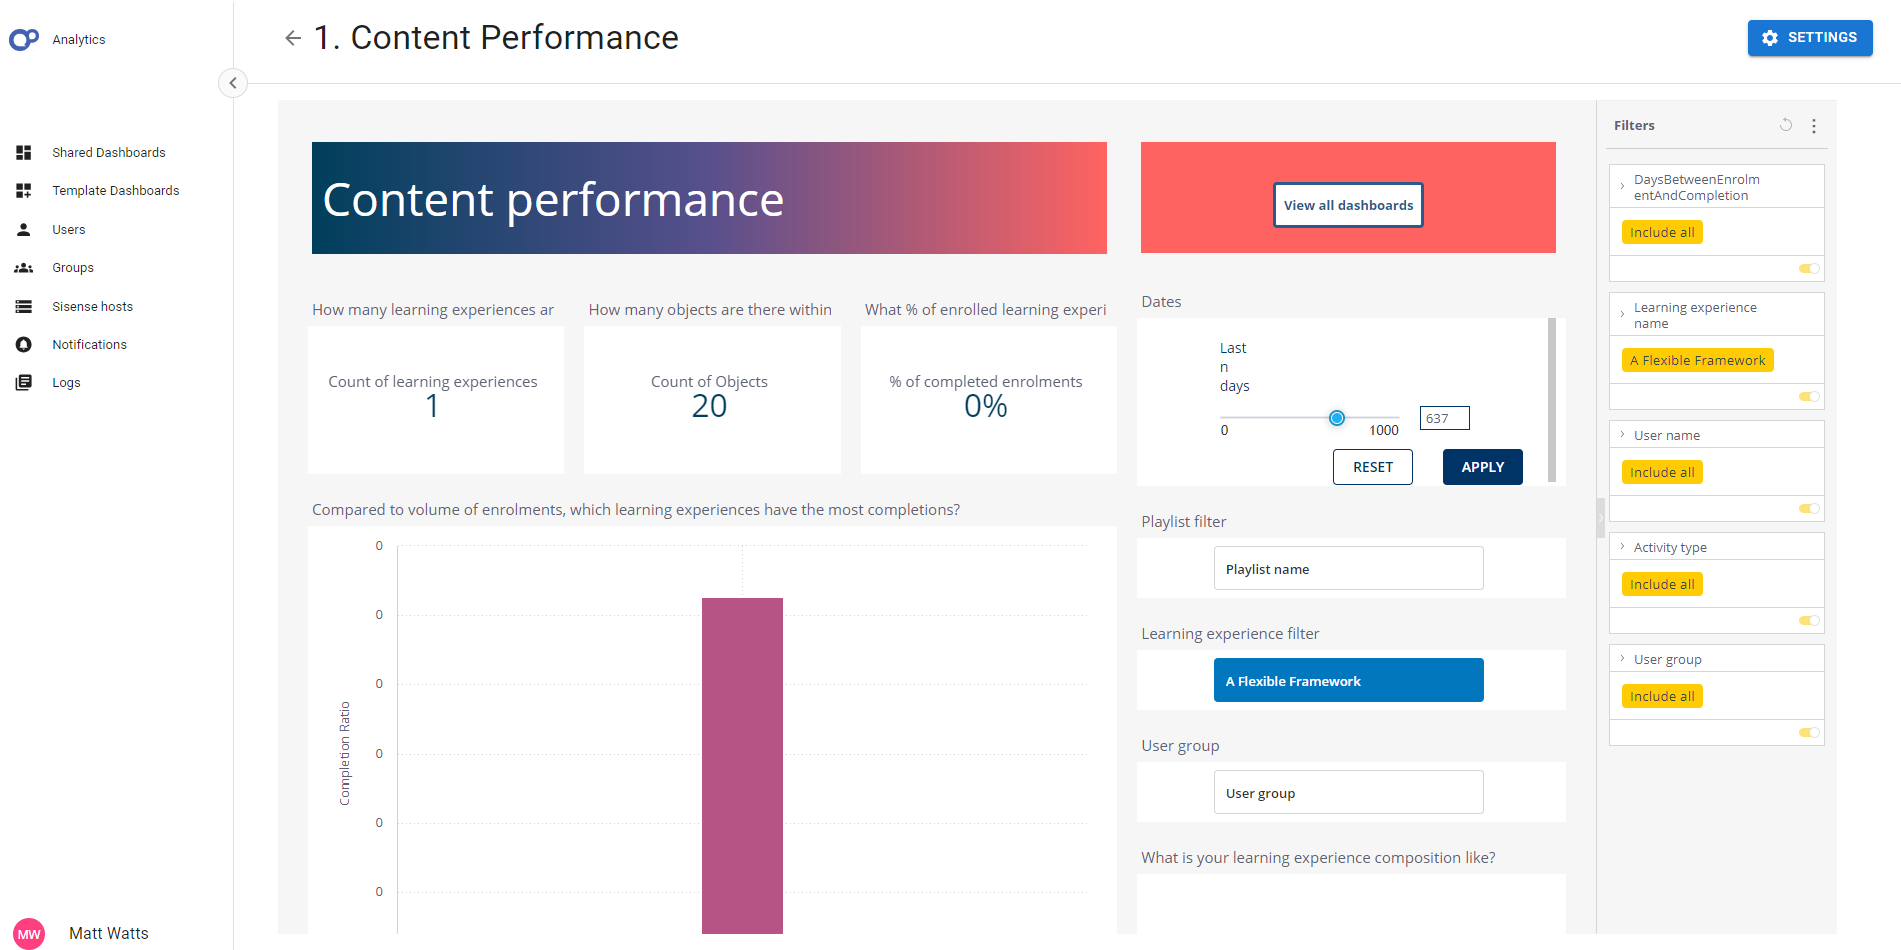Reset filters using the refresh icon

coord(1786,125)
